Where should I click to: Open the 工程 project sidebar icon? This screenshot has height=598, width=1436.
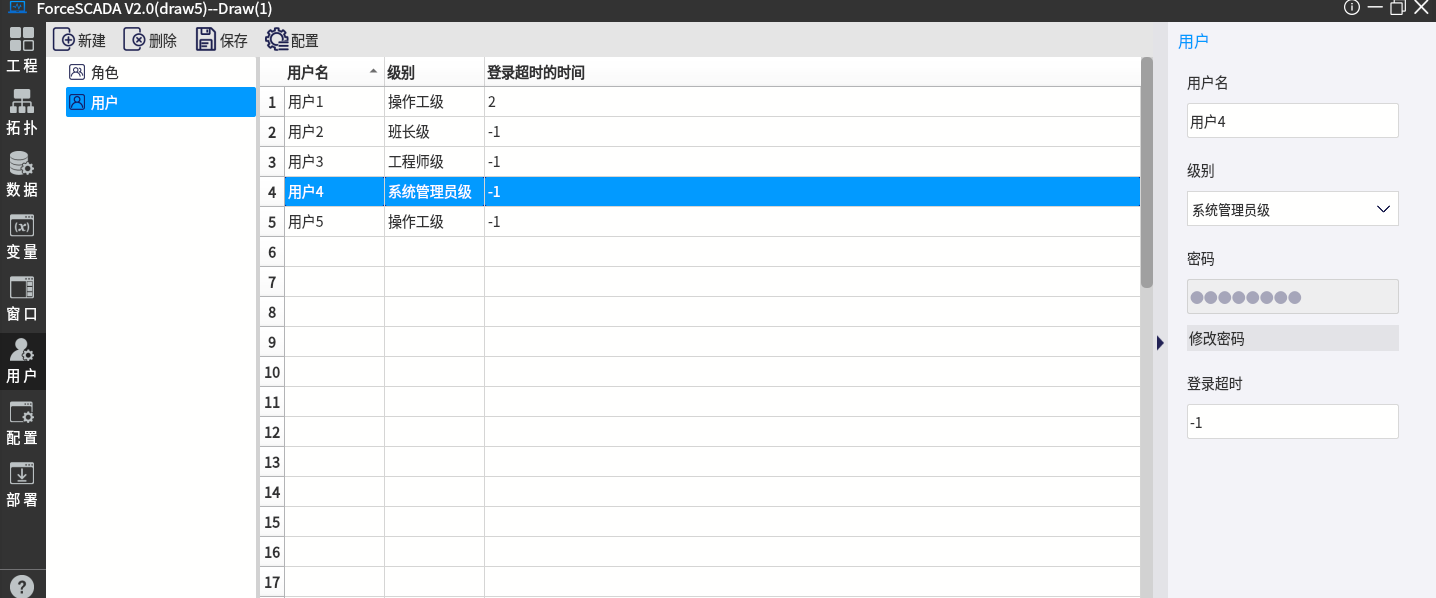tap(22, 50)
